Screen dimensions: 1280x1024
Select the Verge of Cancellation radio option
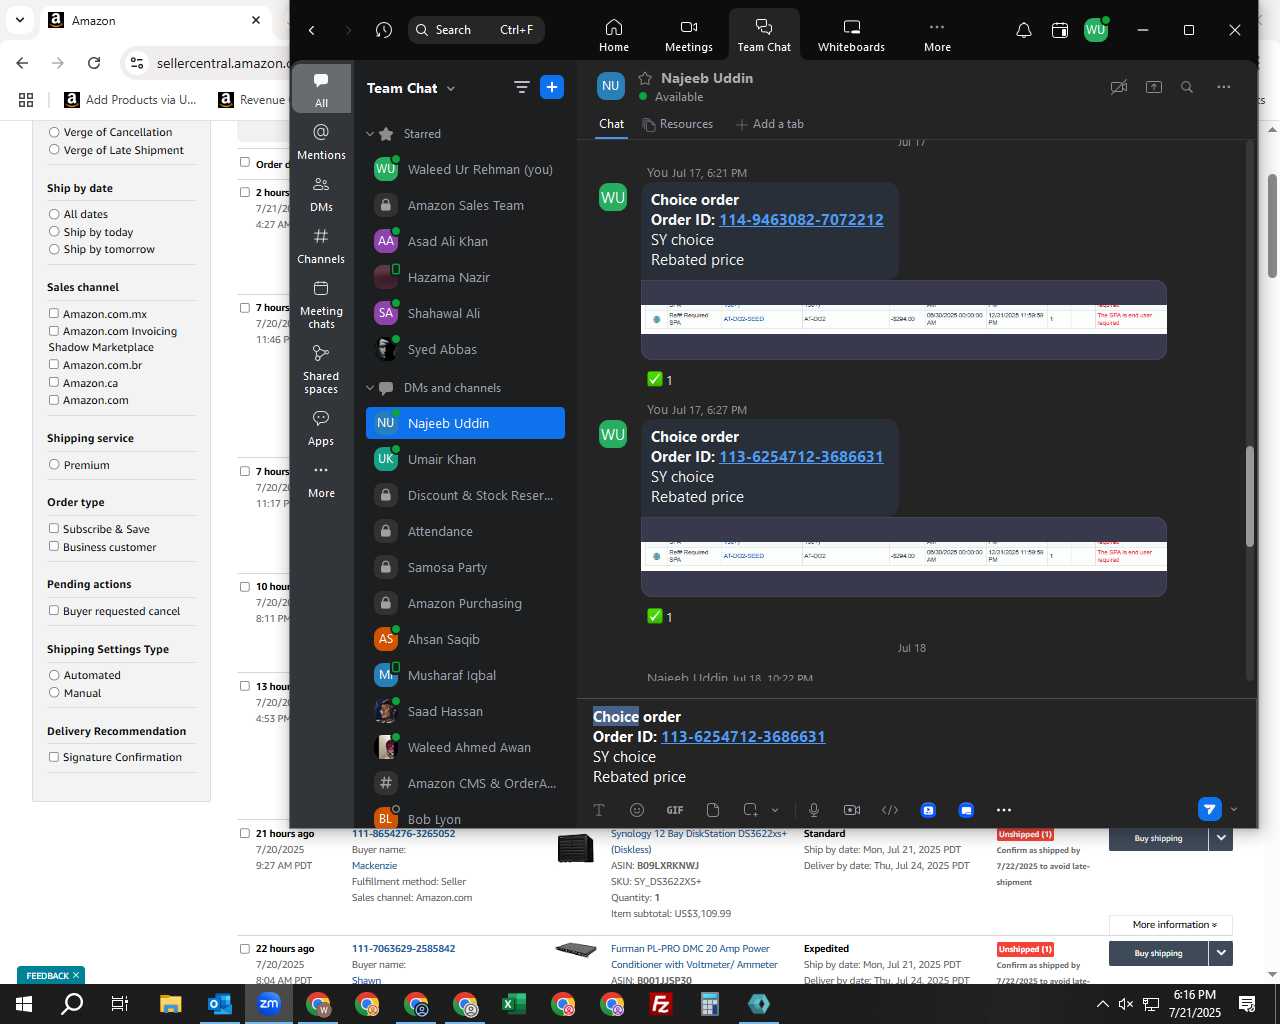tap(54, 132)
